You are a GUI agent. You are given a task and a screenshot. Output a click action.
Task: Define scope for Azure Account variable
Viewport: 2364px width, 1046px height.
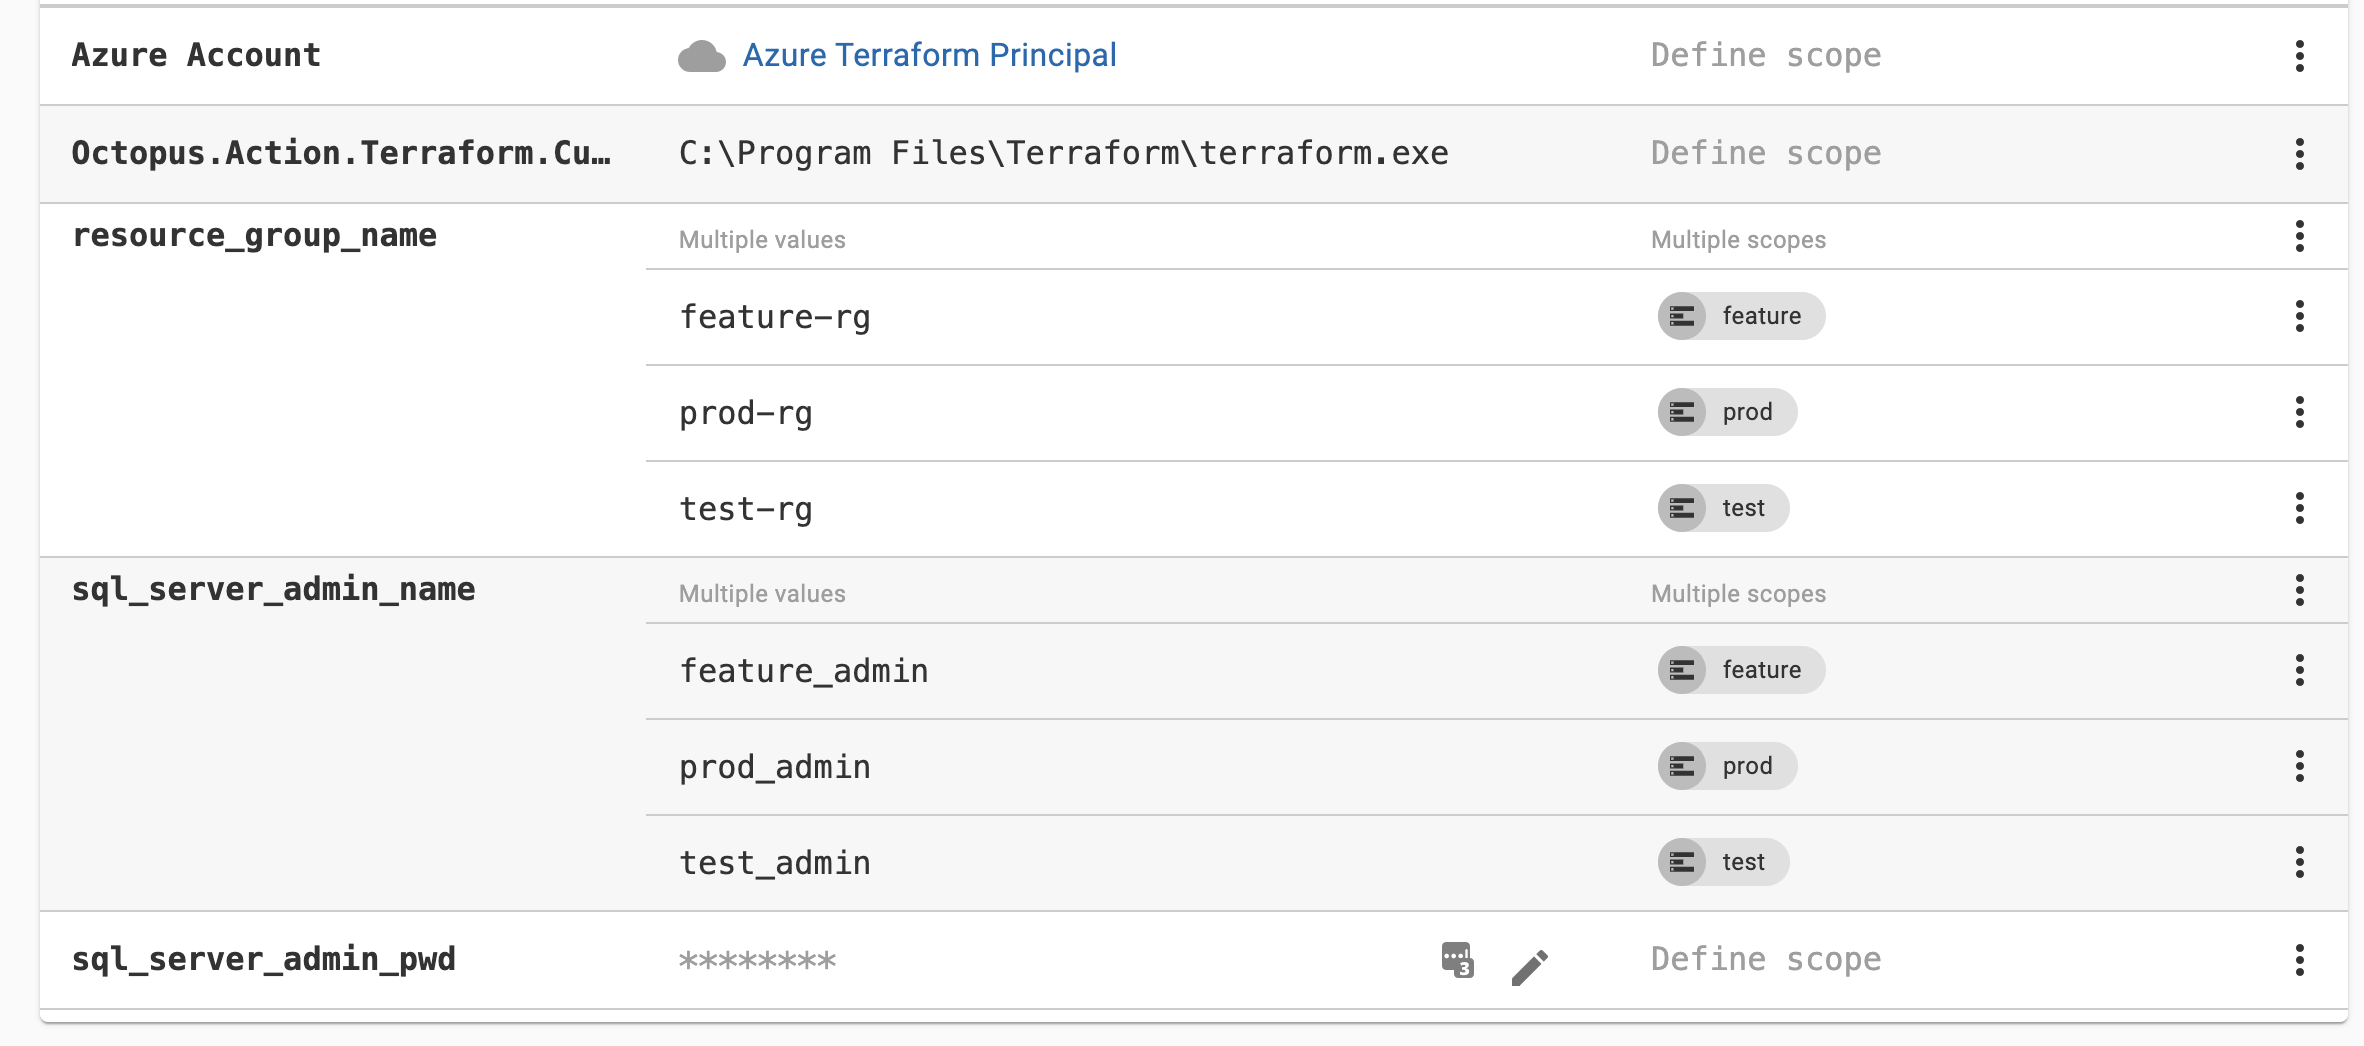point(1765,55)
